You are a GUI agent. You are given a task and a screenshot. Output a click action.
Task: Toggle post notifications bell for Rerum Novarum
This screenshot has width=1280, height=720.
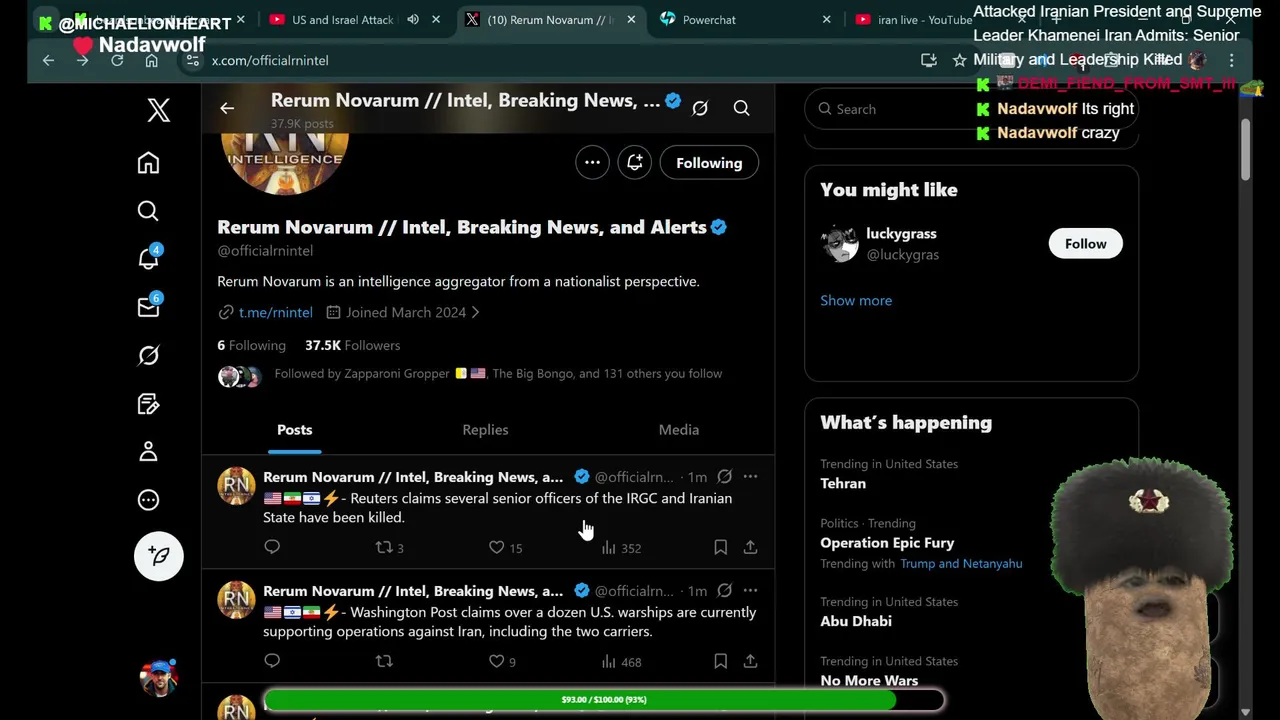tap(635, 163)
